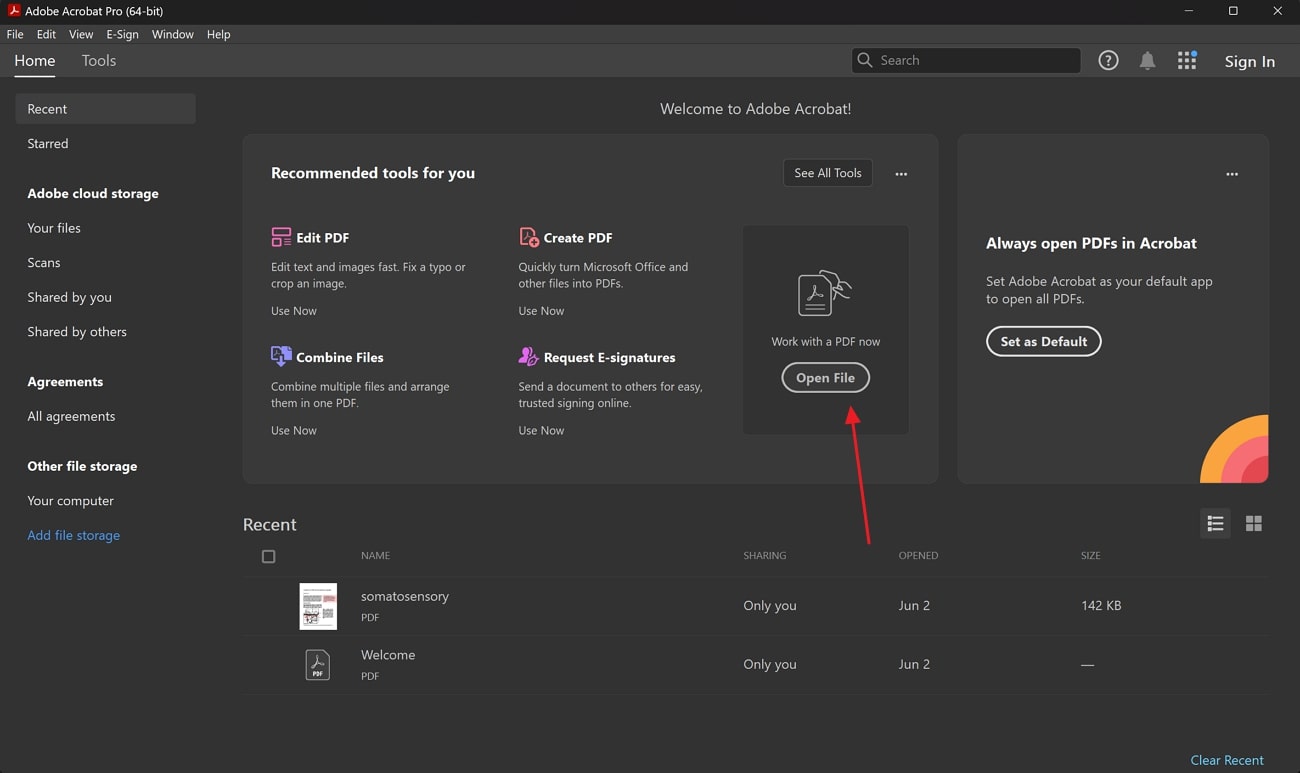The width and height of the screenshot is (1300, 773).
Task: Click Use Now under Request E-signatures
Action: click(541, 430)
